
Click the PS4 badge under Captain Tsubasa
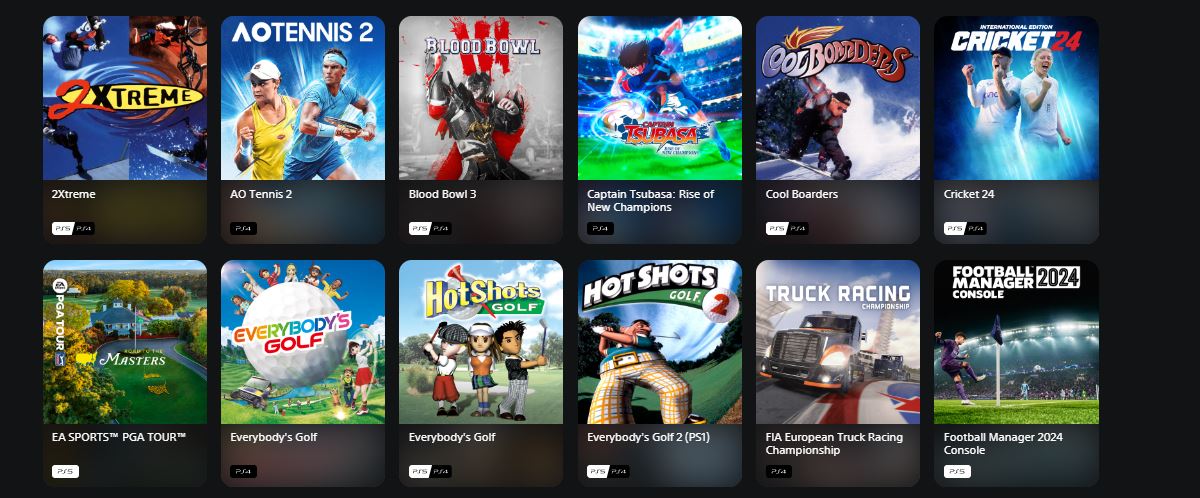pyautogui.click(x=600, y=228)
